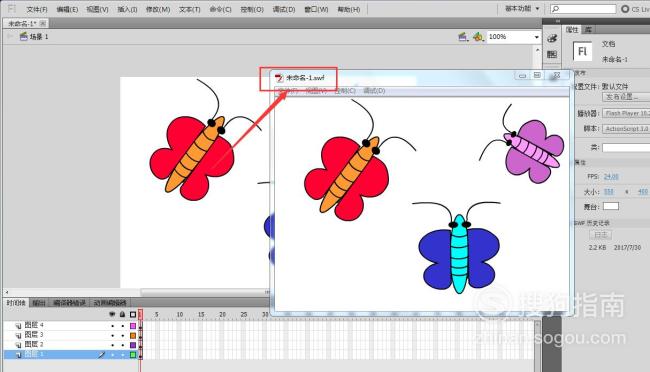Switch to the 输出 tab
The height and width of the screenshot is (372, 650).
click(39, 303)
